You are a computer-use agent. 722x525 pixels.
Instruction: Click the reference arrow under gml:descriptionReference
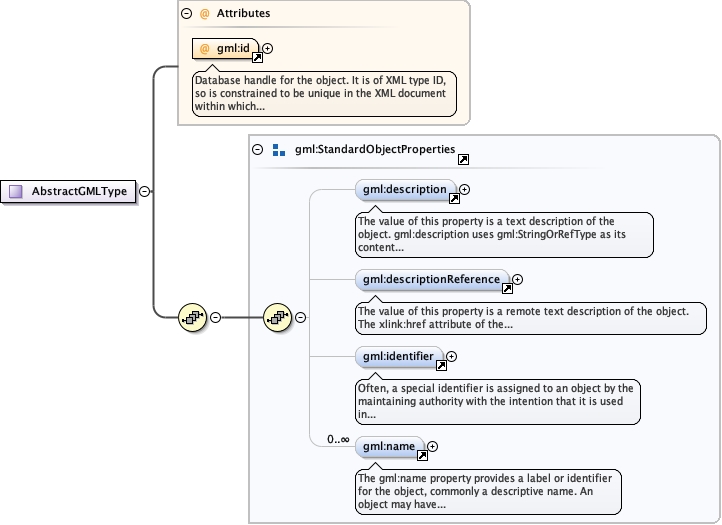point(507,289)
